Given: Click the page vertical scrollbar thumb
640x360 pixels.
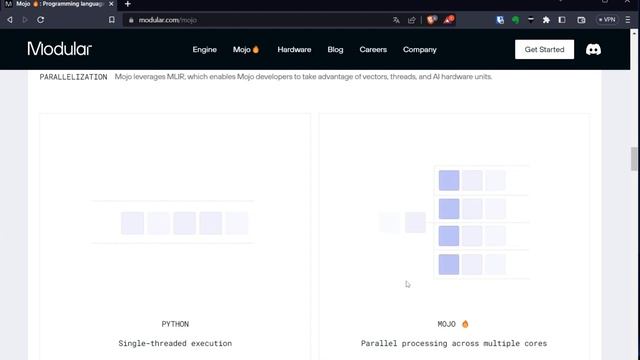Looking at the screenshot, I should point(634,159).
